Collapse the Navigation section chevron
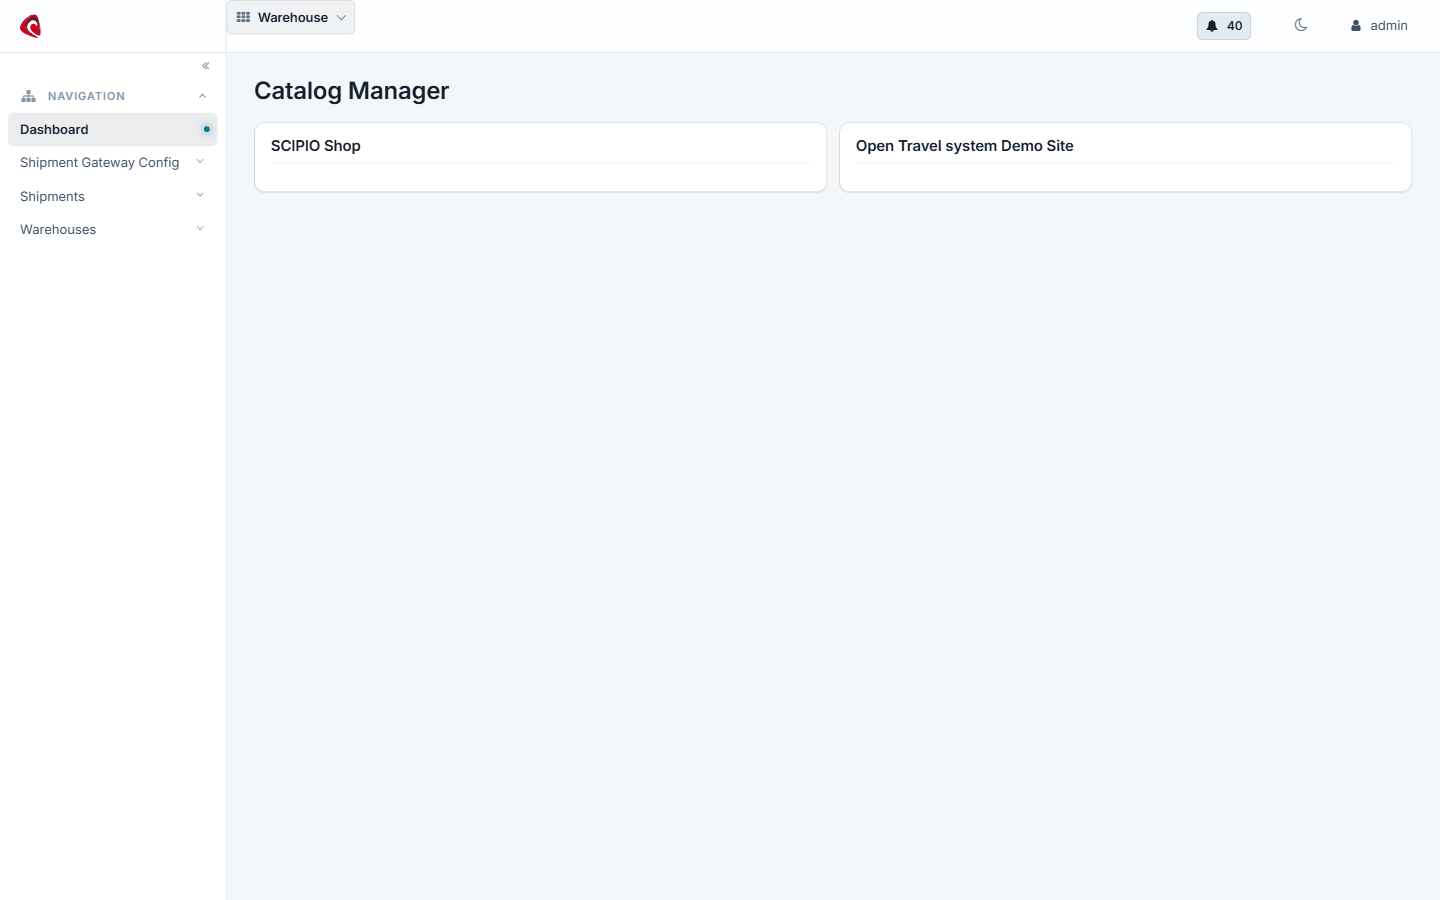 point(202,96)
